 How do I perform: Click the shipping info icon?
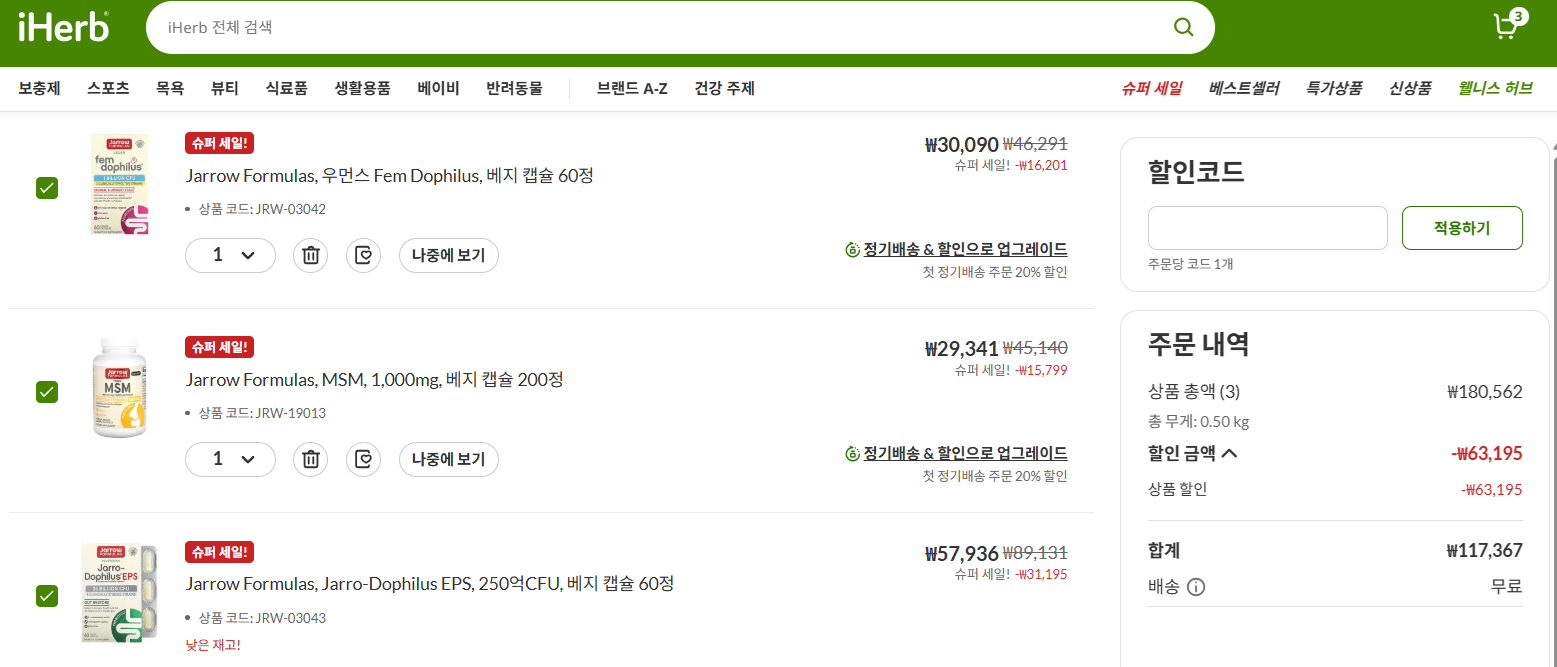click(1195, 587)
